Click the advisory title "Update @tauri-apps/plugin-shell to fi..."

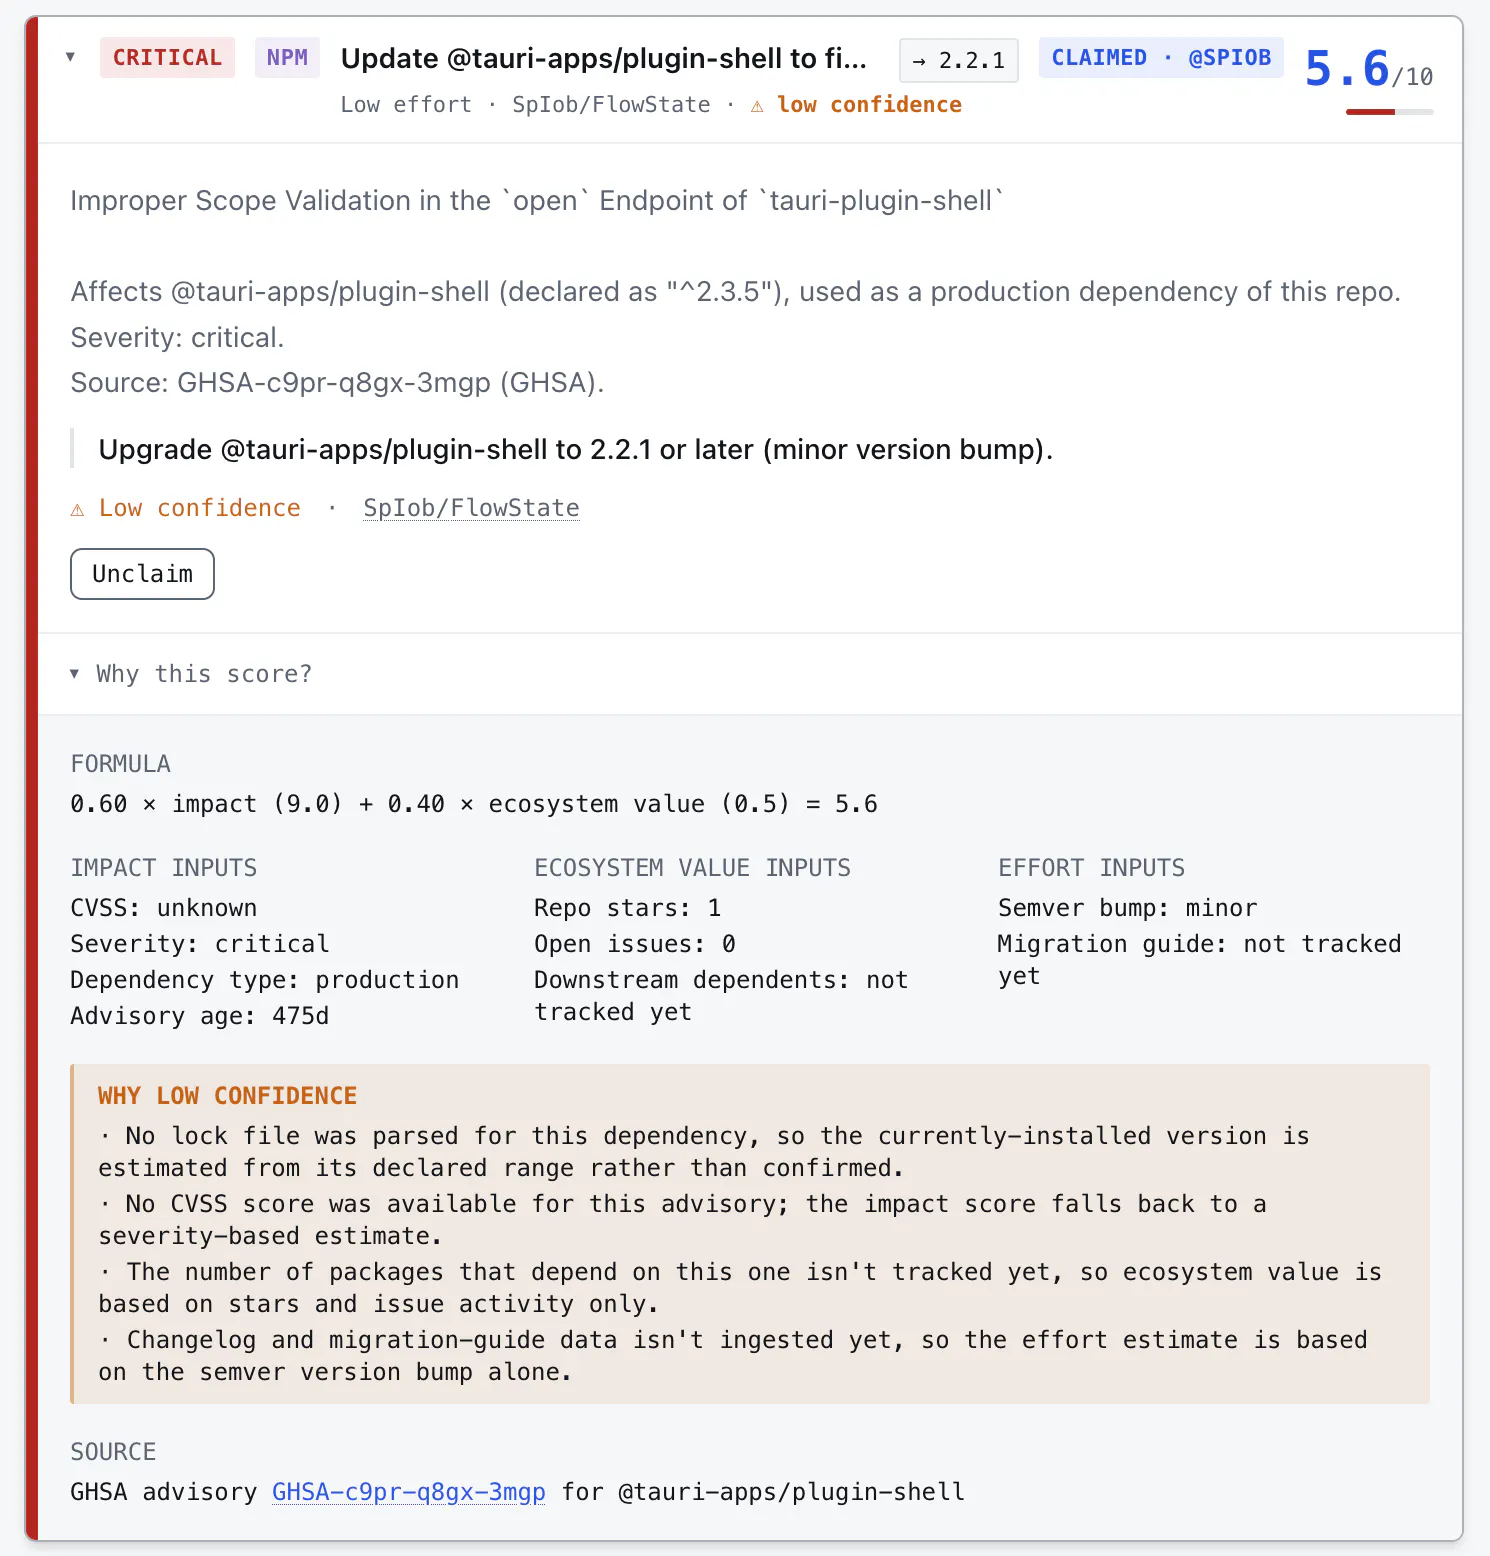603,59
